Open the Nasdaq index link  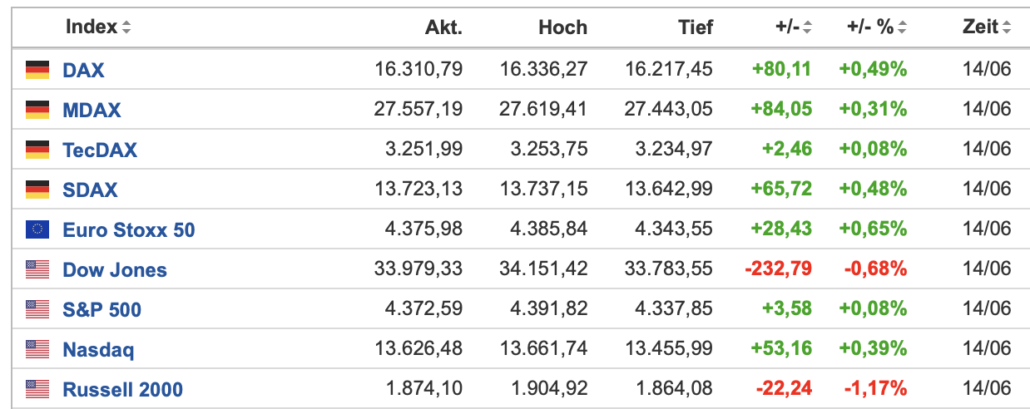(x=99, y=349)
